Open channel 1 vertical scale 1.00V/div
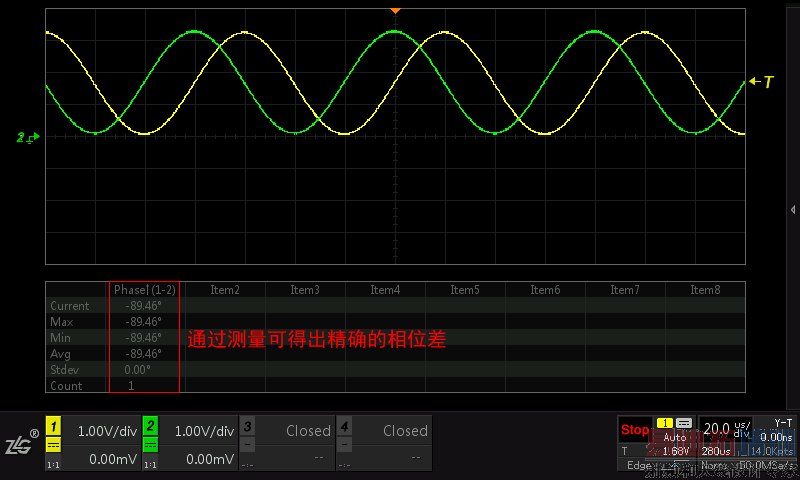800x480 pixels. click(x=107, y=432)
